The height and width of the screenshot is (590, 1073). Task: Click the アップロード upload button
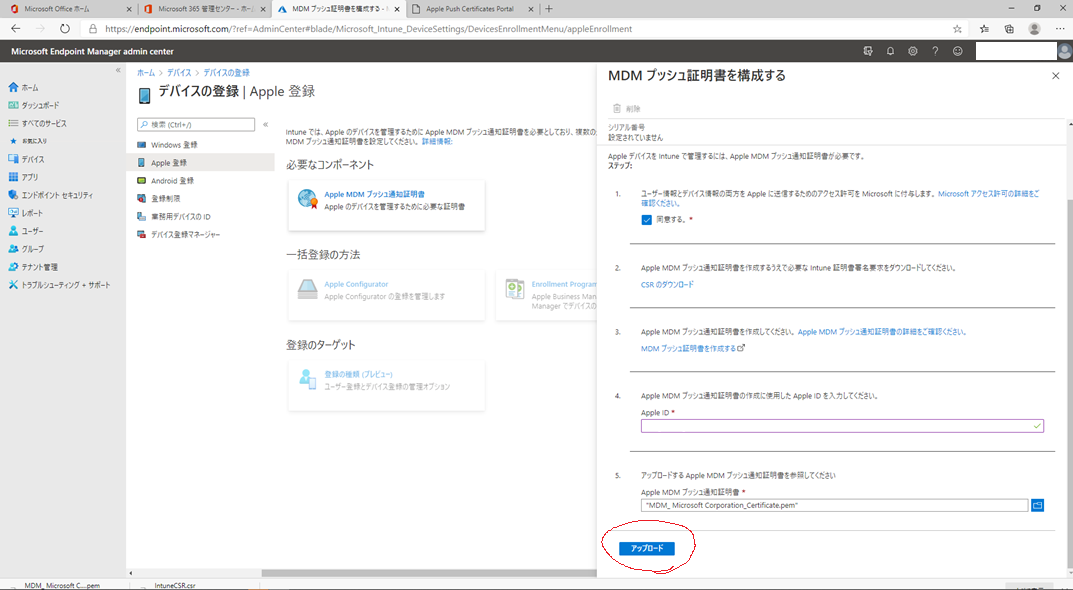click(647, 548)
